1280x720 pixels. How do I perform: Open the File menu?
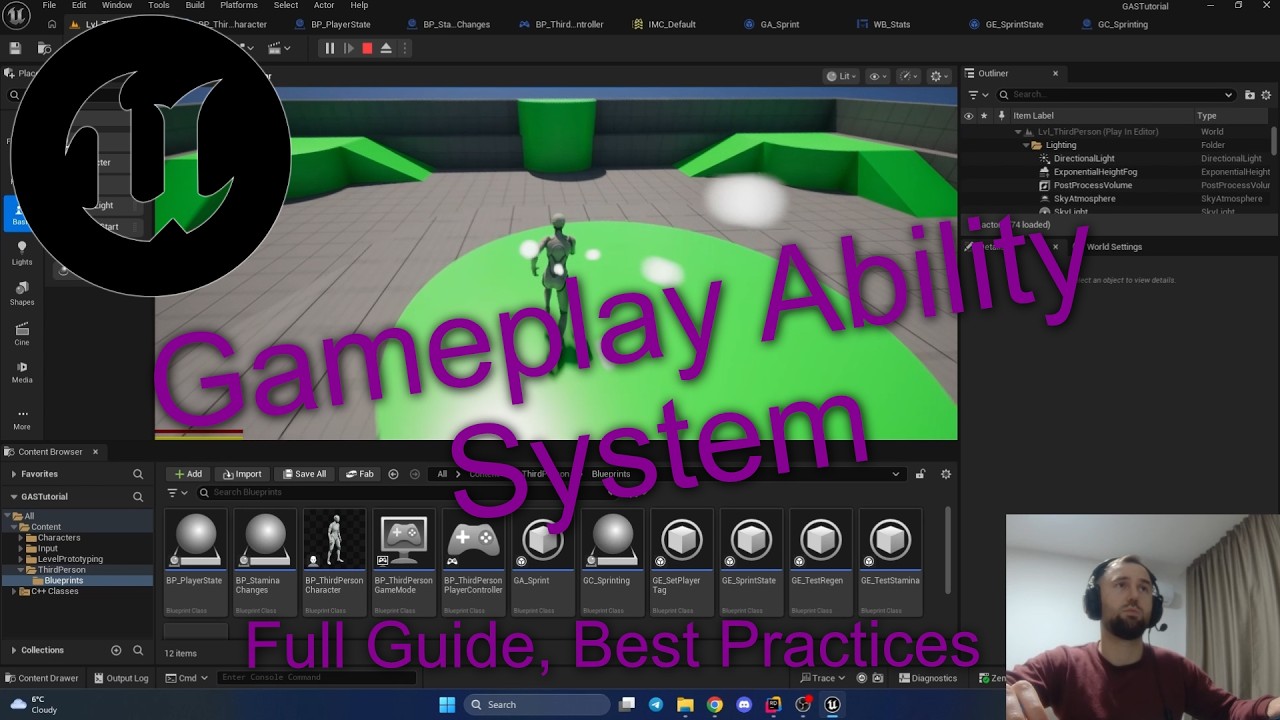pos(49,5)
